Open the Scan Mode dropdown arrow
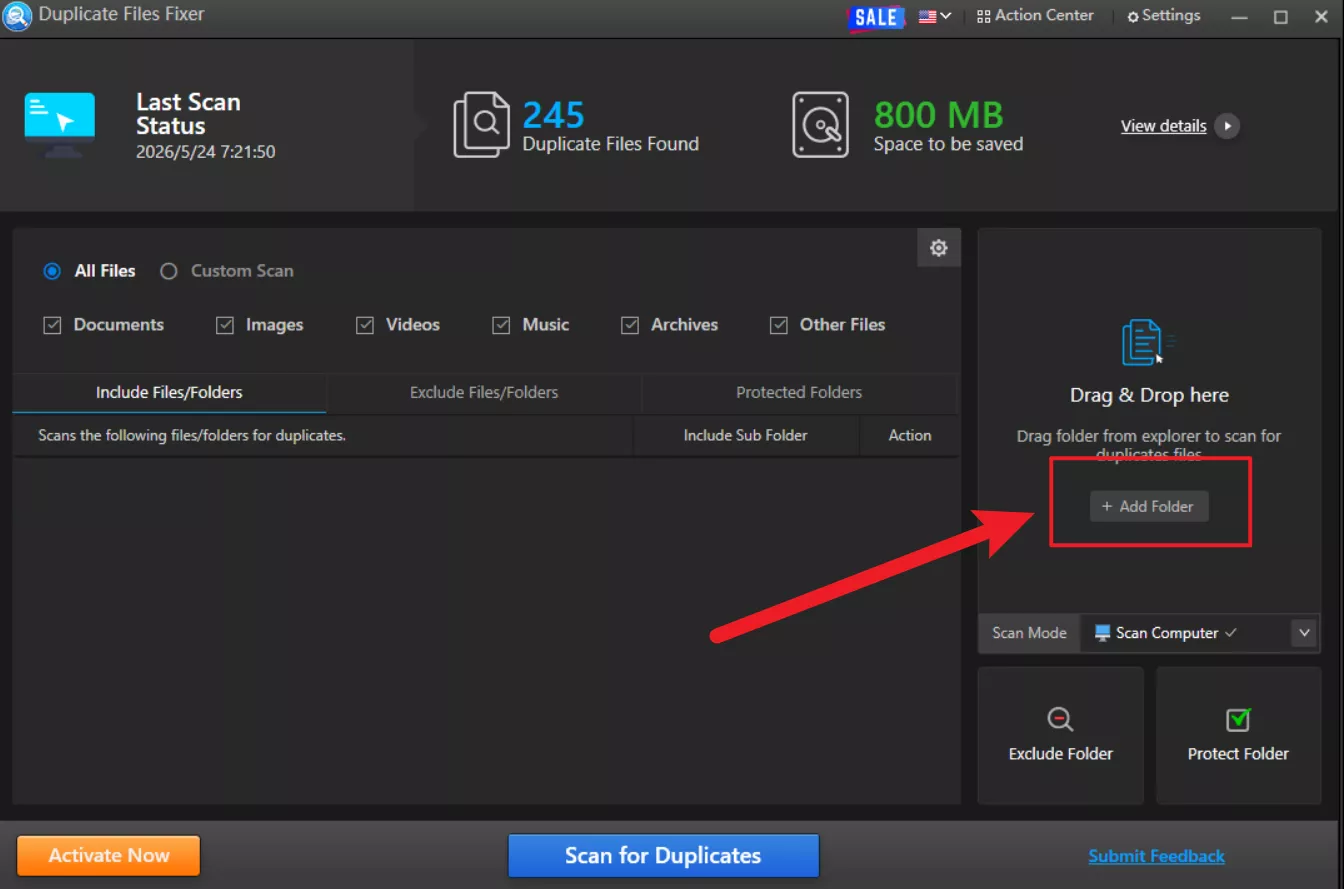This screenshot has height=889, width=1344. pyautogui.click(x=1303, y=633)
